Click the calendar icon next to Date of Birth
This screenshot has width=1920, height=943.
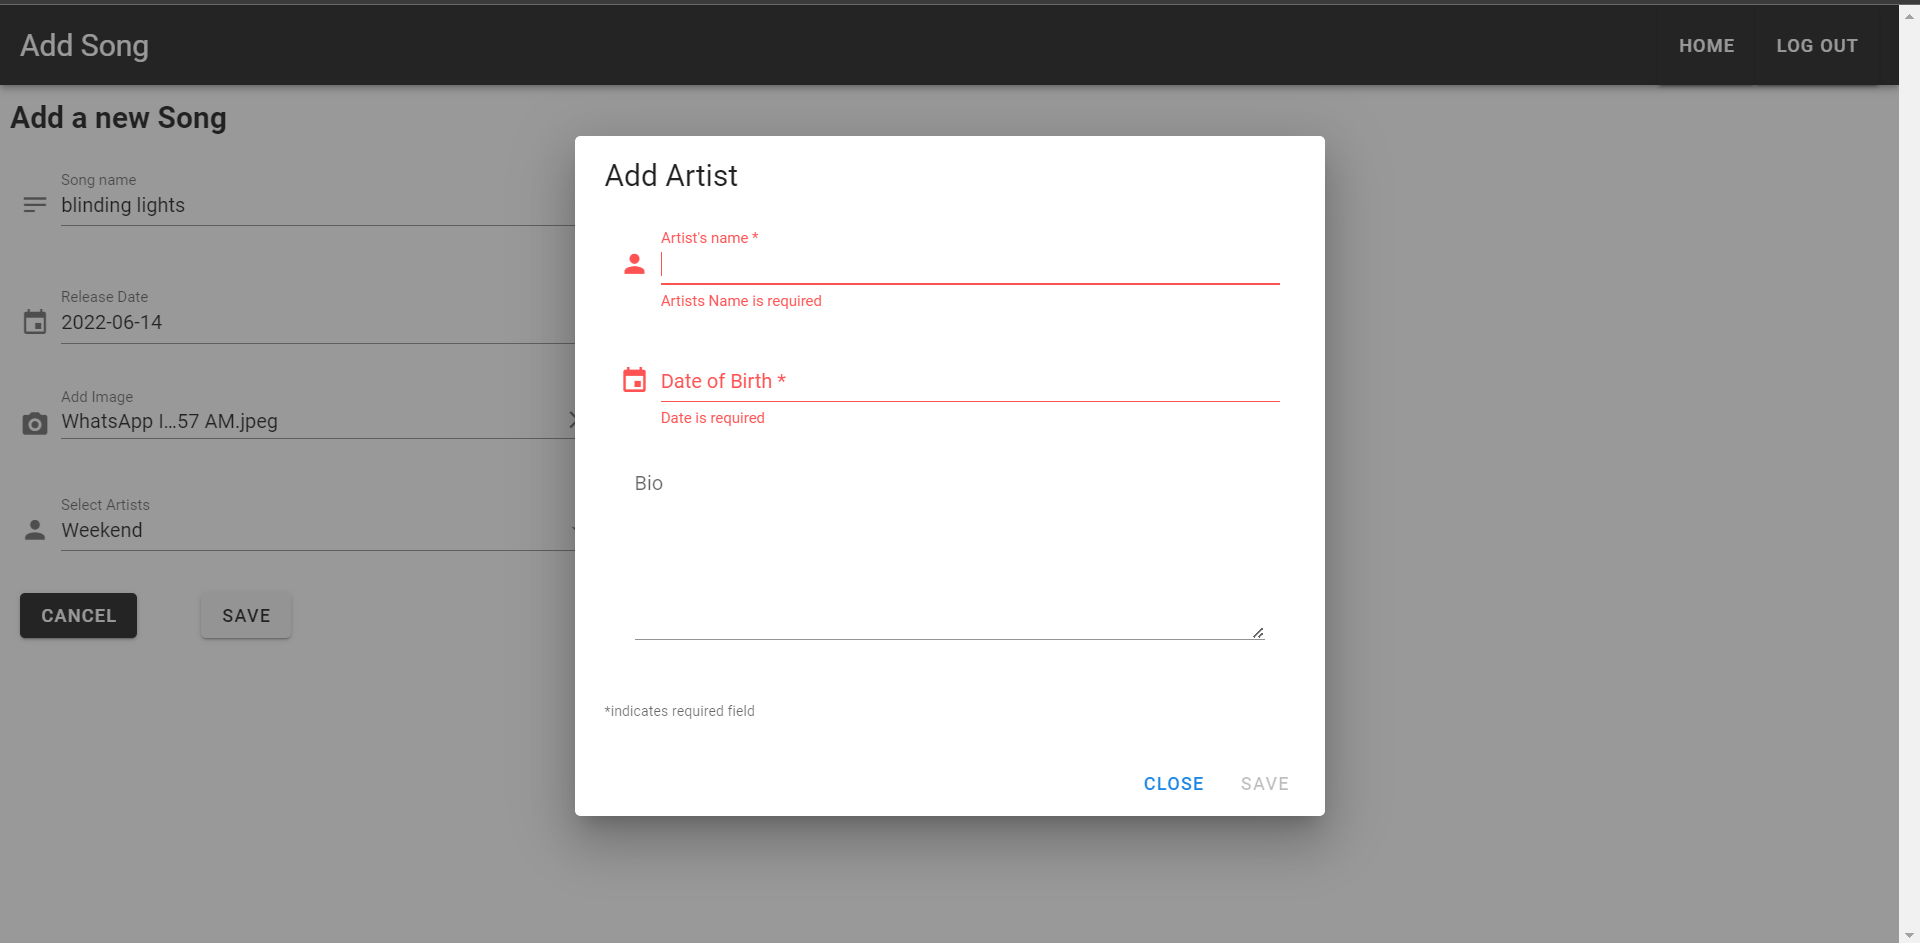tap(634, 380)
